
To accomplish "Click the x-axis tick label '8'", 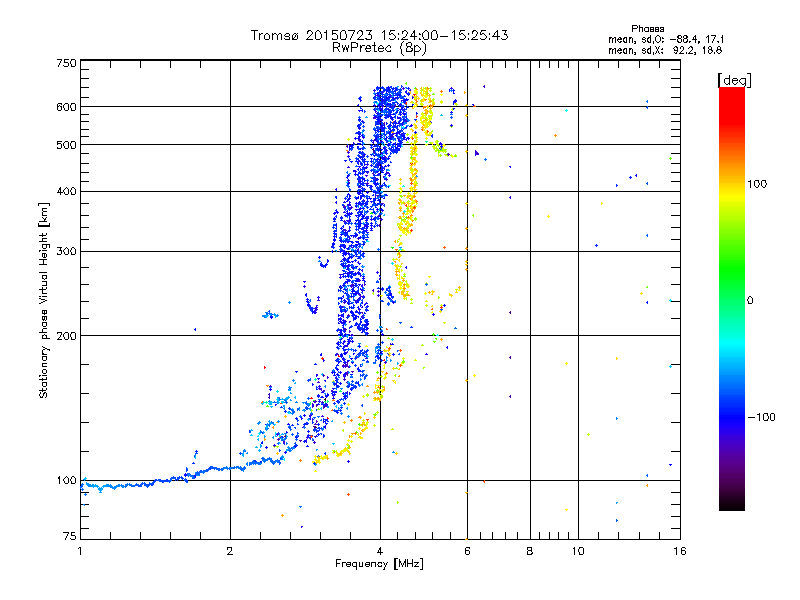I will [x=530, y=551].
